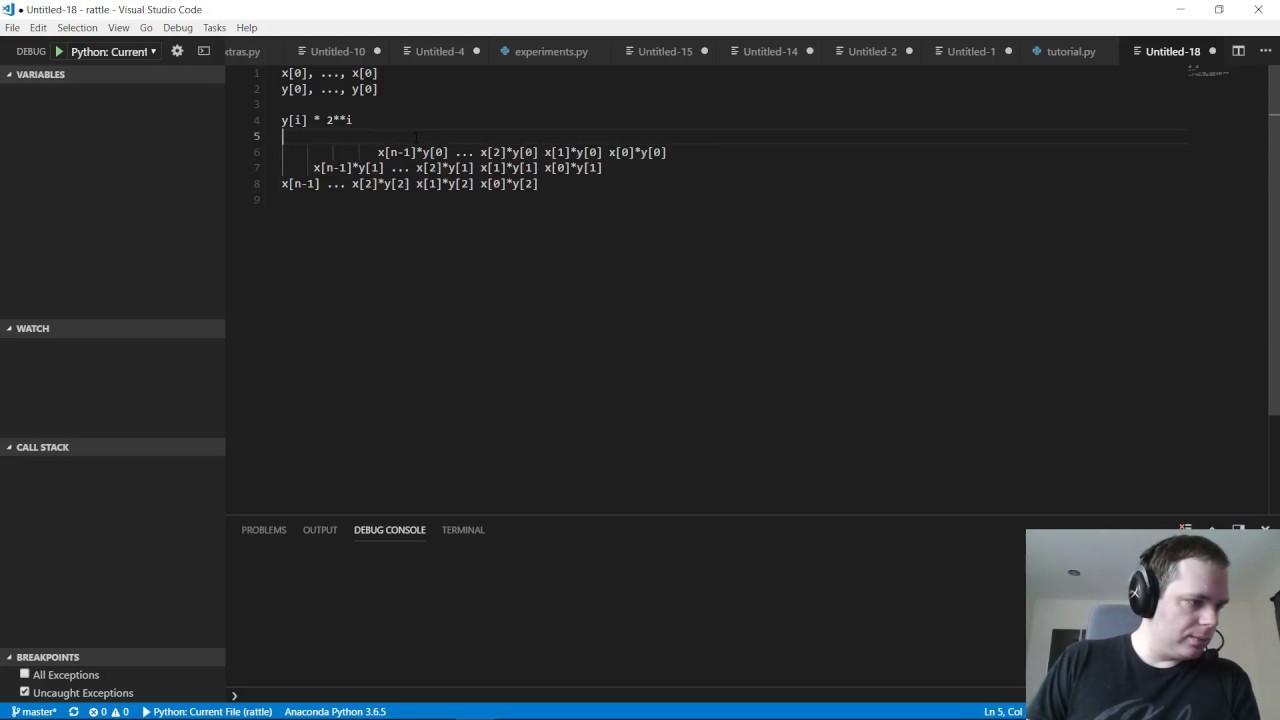Open the File menu
This screenshot has height=720, width=1280.
point(12,28)
